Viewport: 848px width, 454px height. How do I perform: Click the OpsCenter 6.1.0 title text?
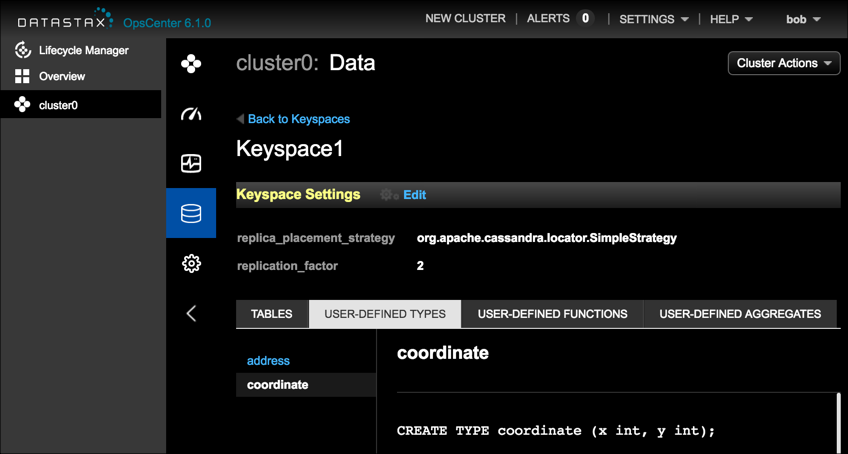(x=167, y=23)
